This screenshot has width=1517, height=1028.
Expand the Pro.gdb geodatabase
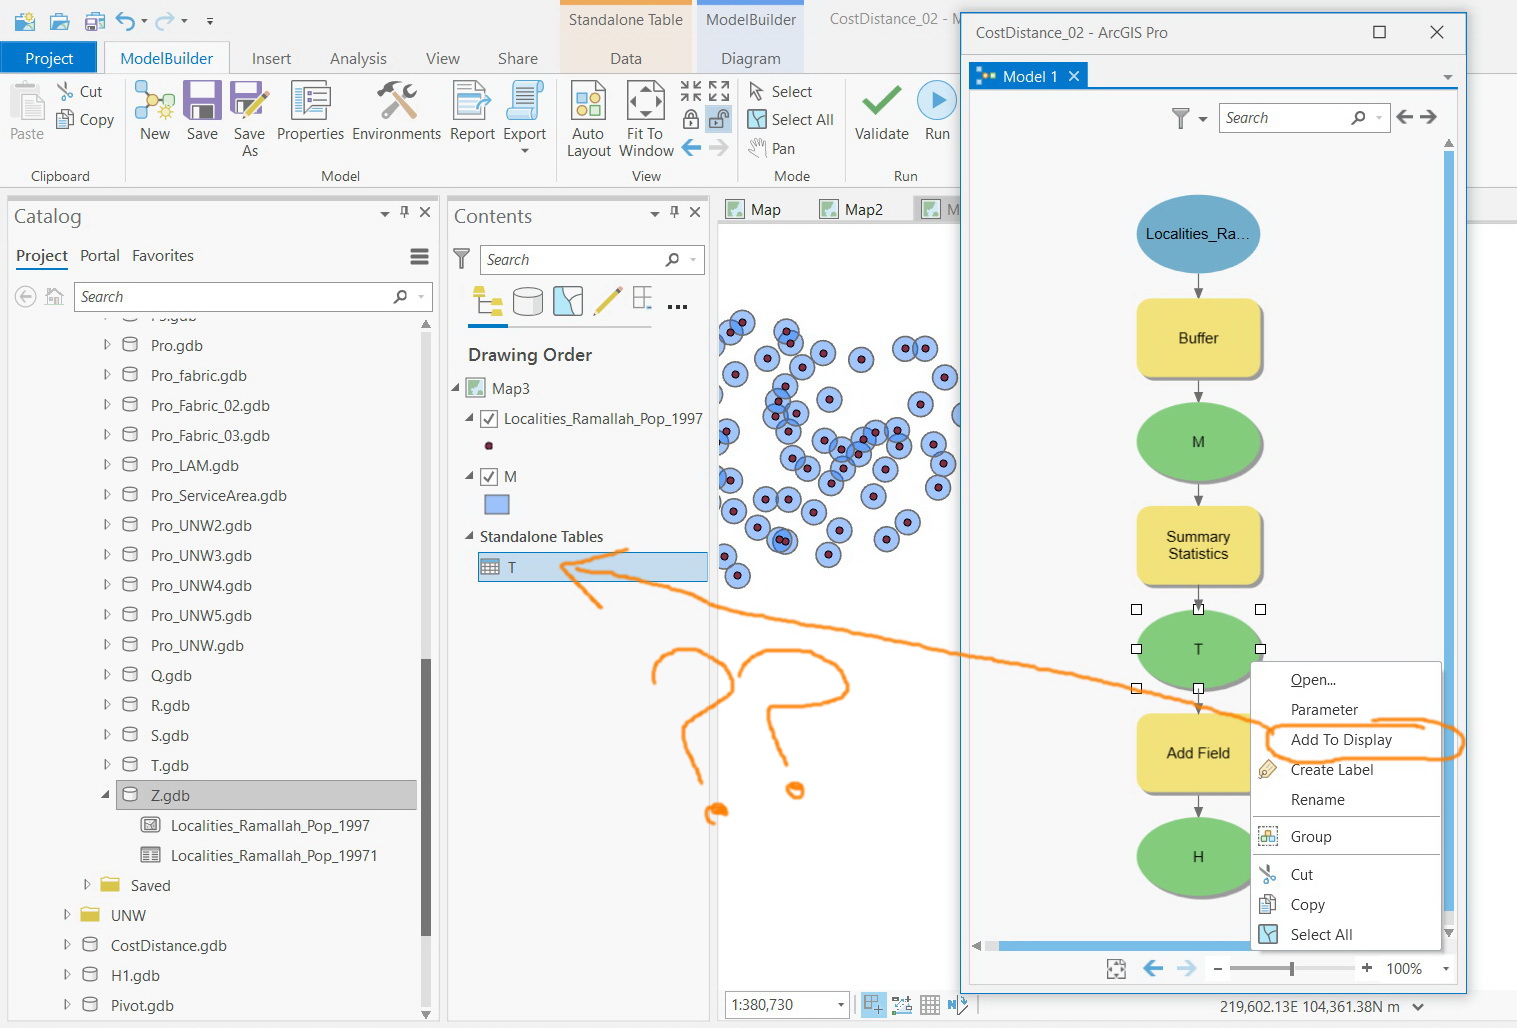pos(107,345)
